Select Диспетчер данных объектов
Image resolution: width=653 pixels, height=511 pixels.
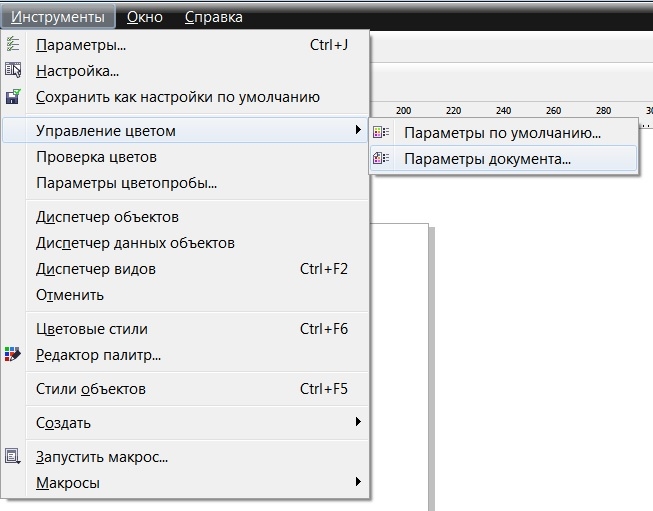135,243
